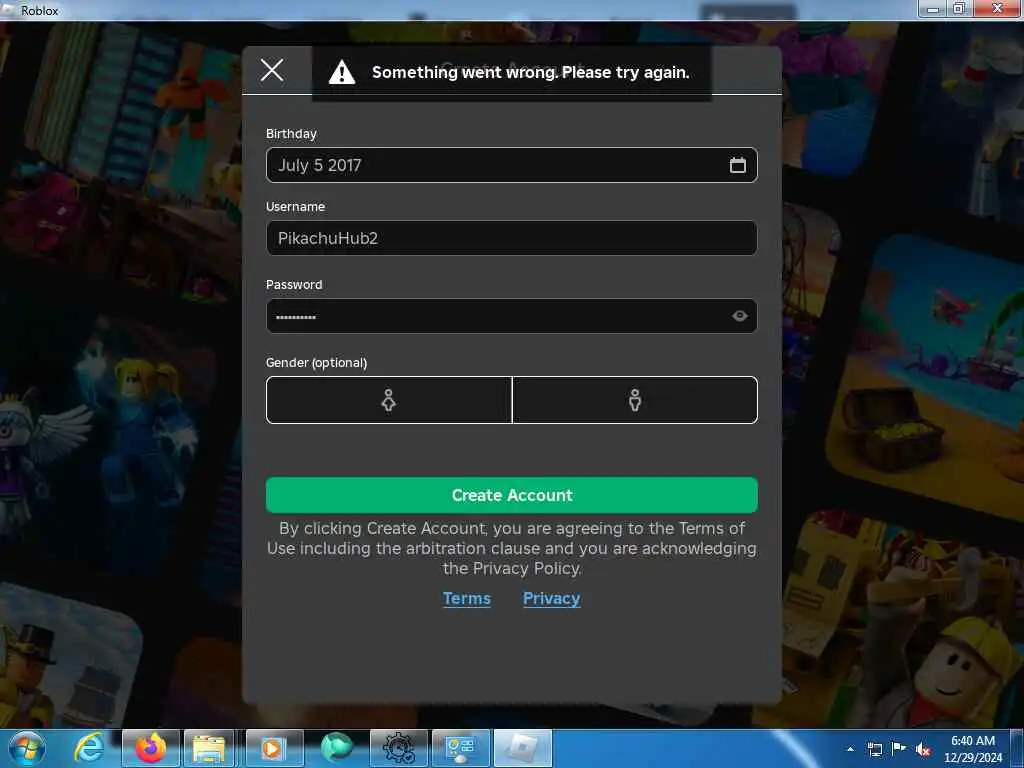
Task: Open the Windows Start menu
Action: pyautogui.click(x=27, y=748)
